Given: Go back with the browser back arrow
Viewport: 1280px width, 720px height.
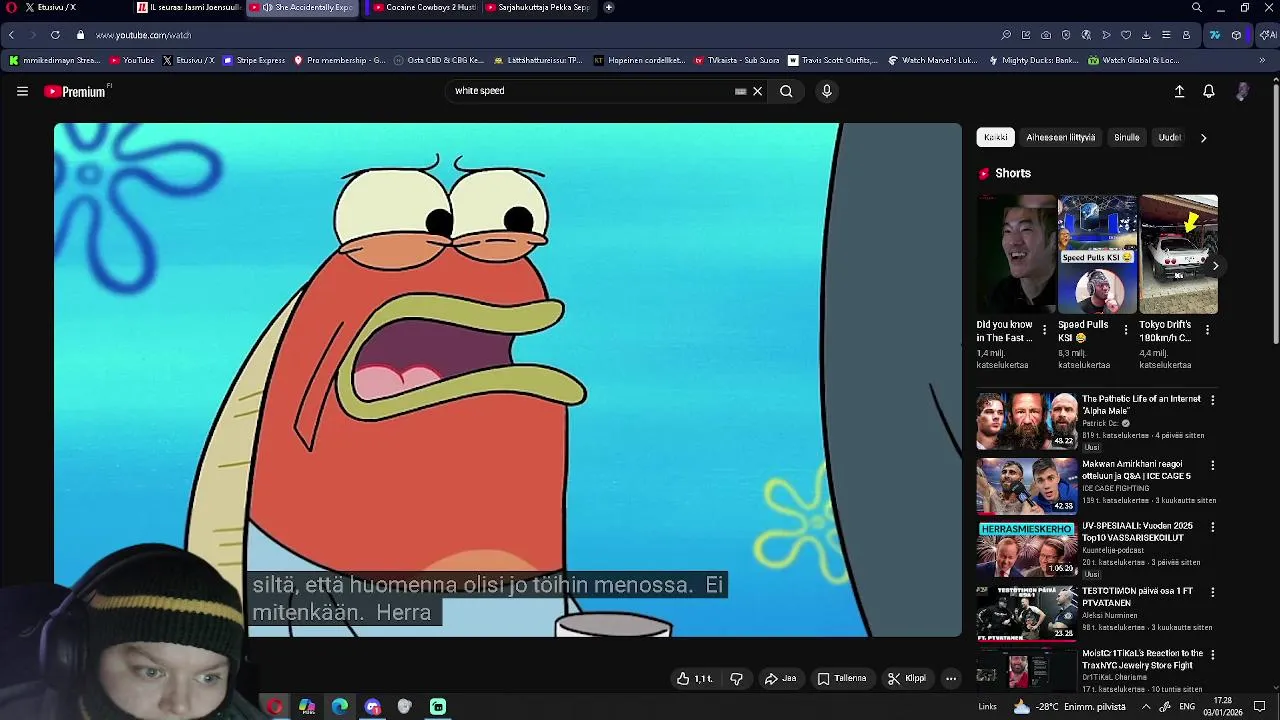Looking at the screenshot, I should (11, 35).
